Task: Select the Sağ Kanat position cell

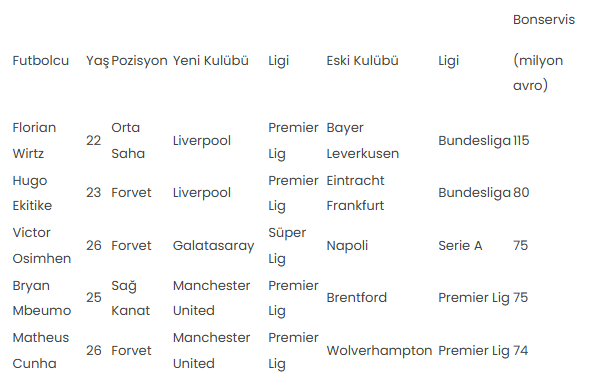Action: tap(130, 298)
